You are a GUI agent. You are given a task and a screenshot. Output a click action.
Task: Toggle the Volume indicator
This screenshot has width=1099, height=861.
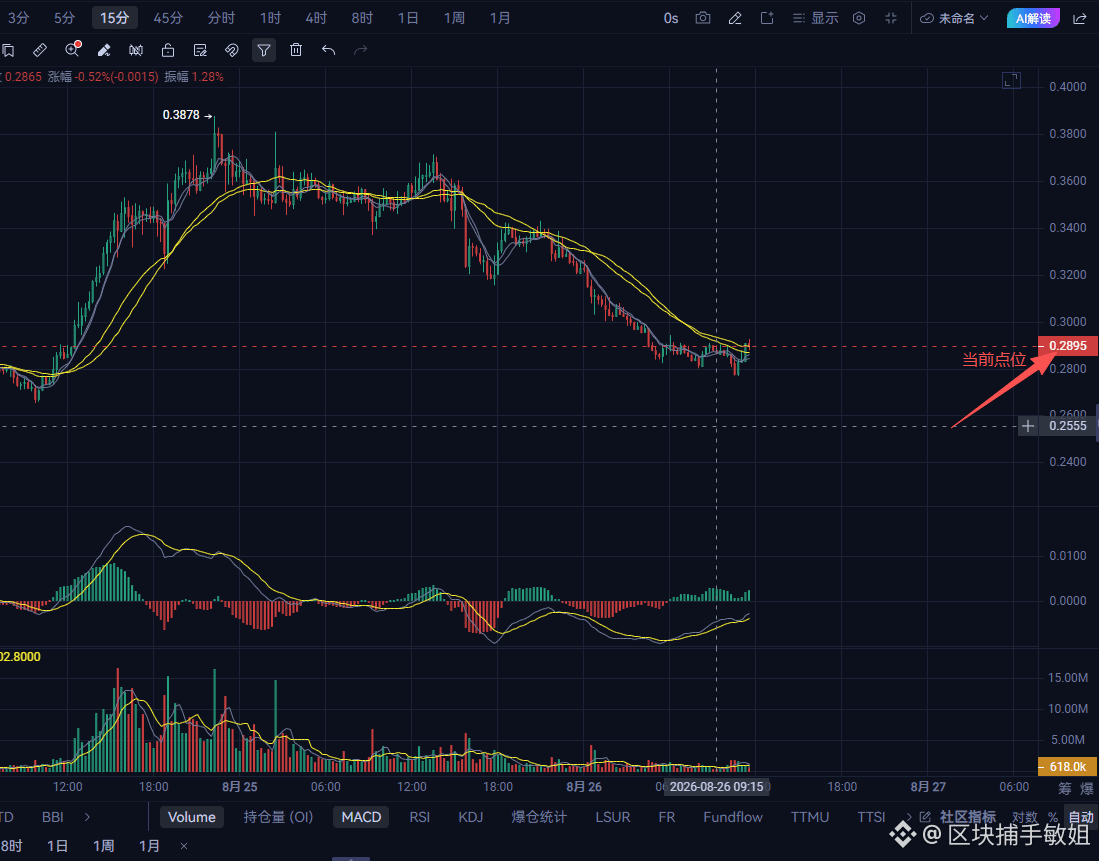(191, 818)
